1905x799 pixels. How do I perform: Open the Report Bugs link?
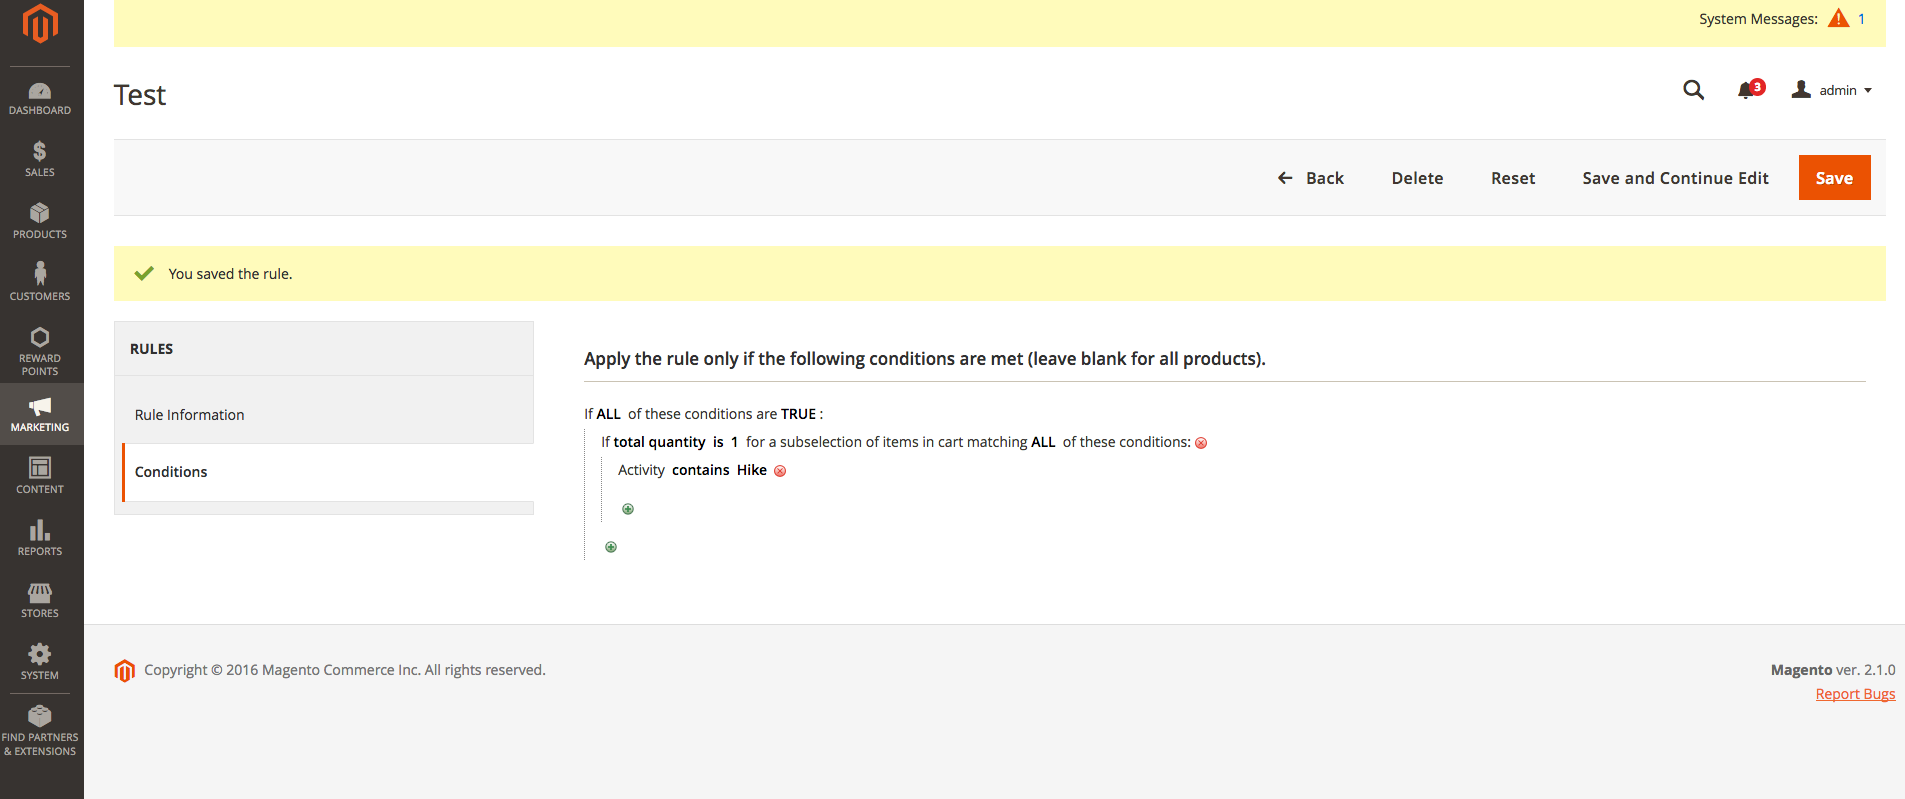pos(1855,694)
